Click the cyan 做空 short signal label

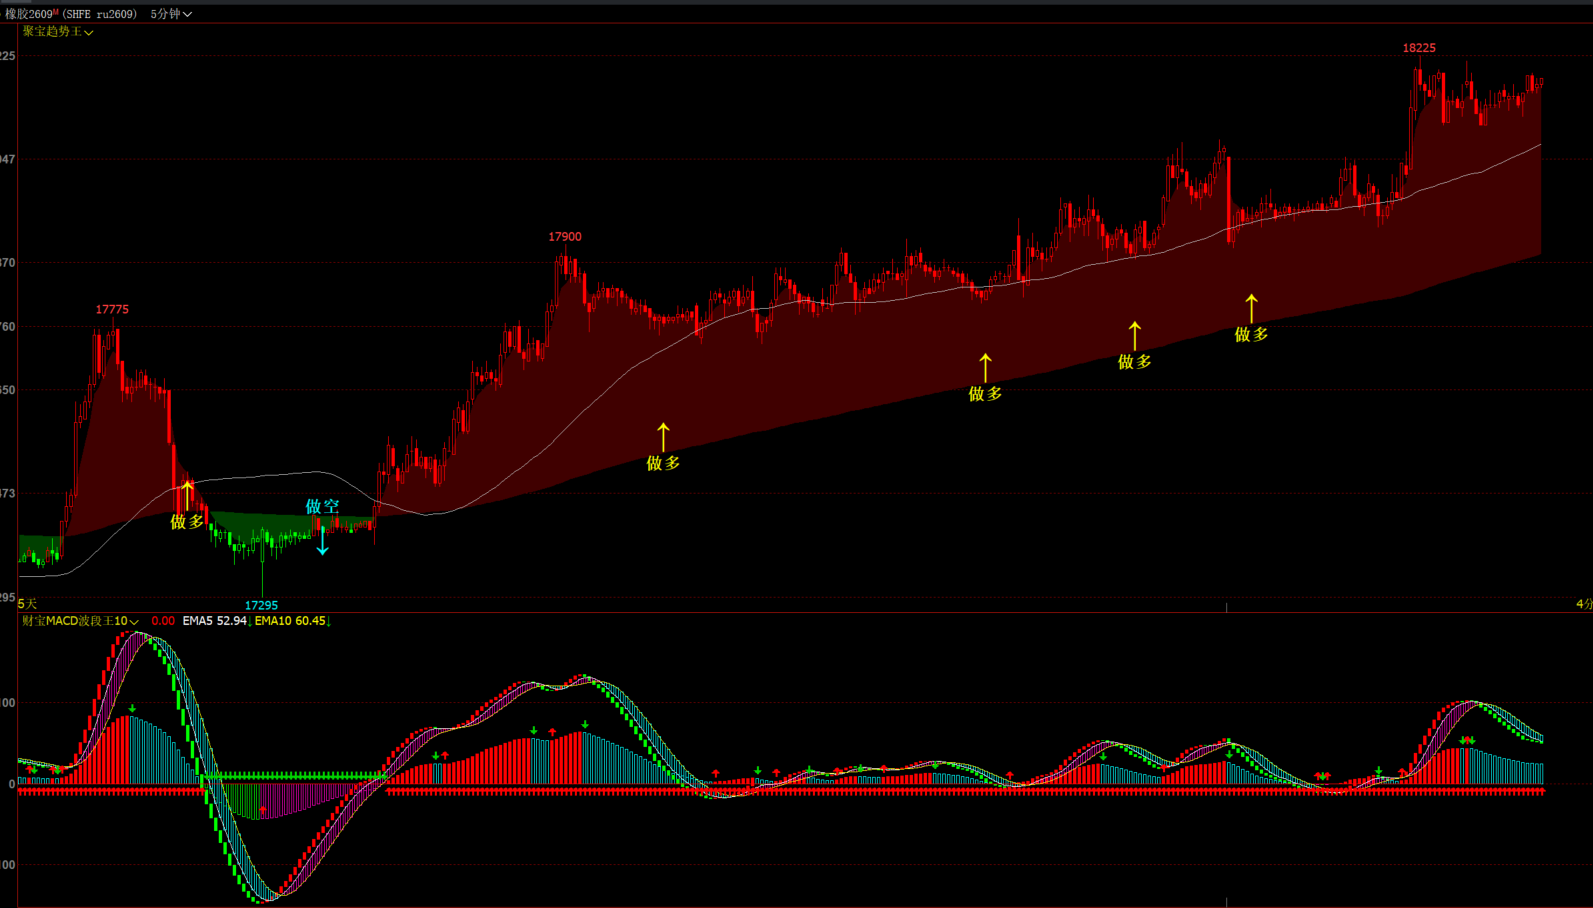tap(322, 507)
